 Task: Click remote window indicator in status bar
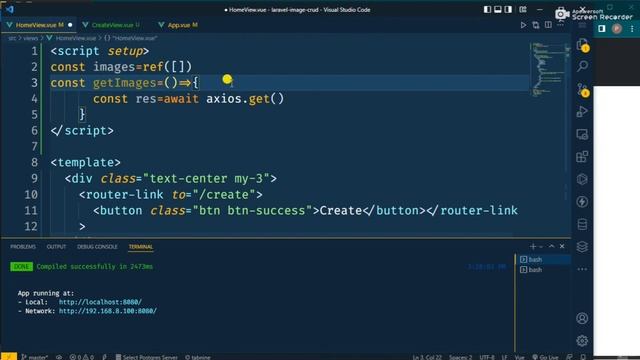(x=9, y=357)
